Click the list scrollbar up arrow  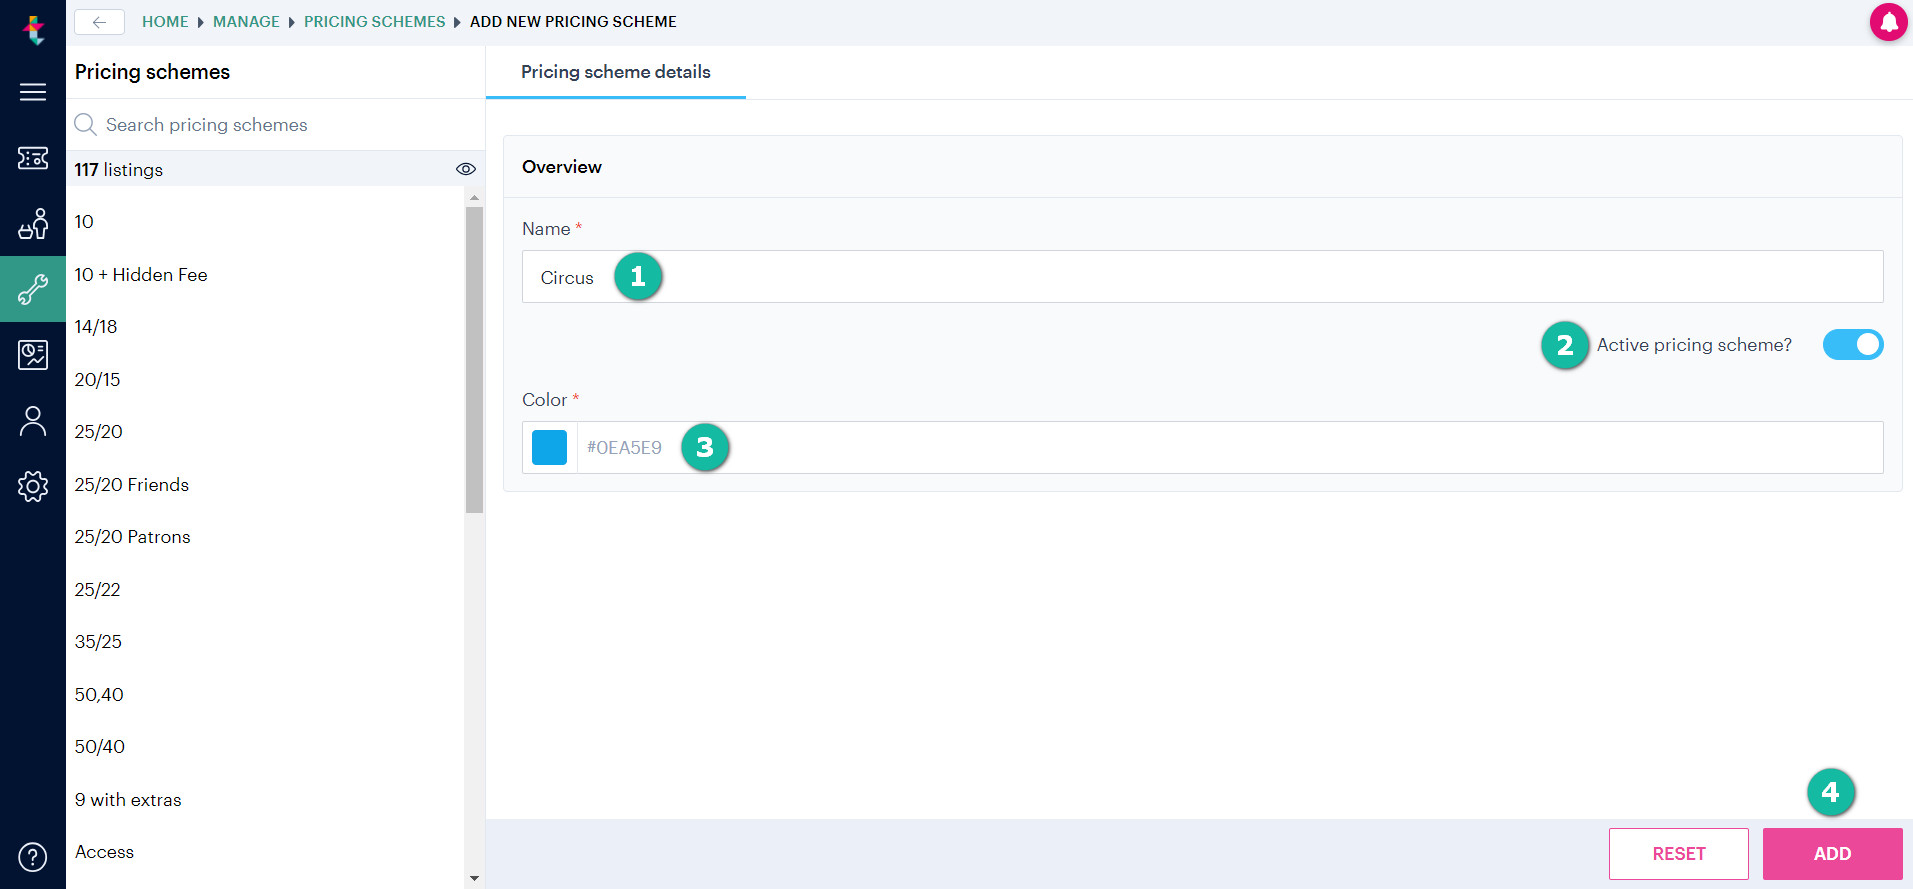474,197
